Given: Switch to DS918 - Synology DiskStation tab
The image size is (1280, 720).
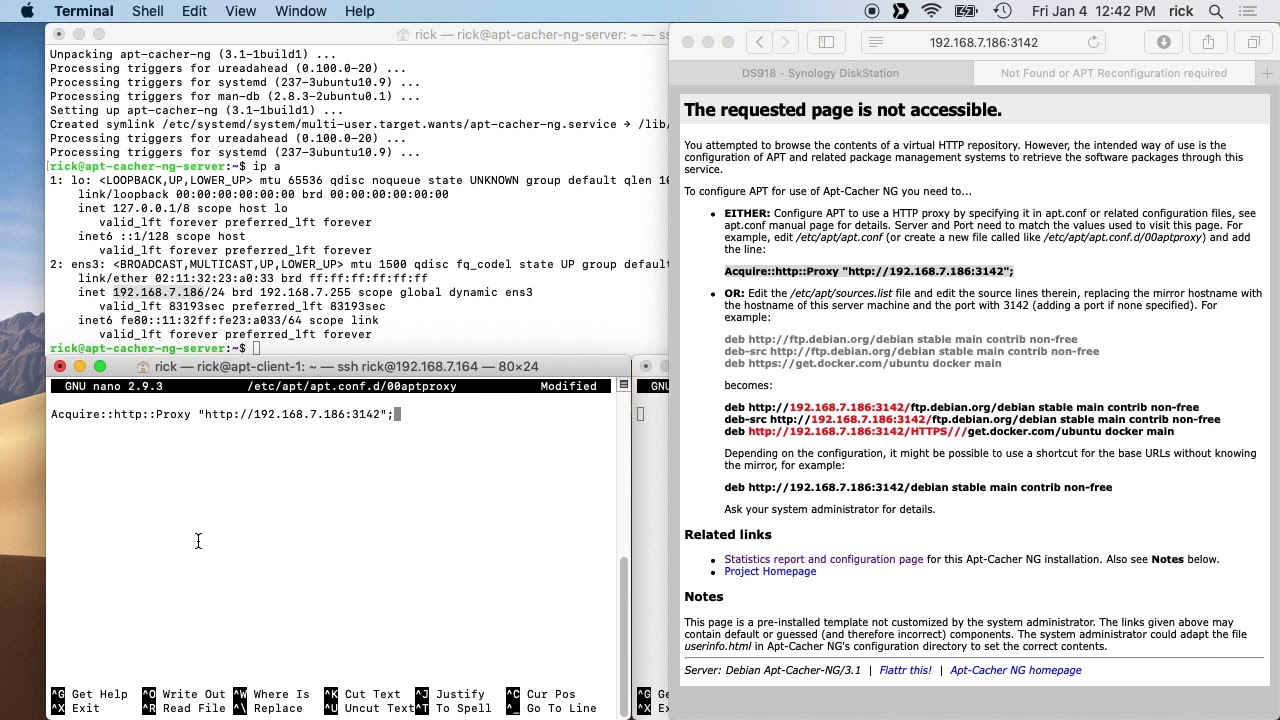Looking at the screenshot, I should [x=820, y=73].
